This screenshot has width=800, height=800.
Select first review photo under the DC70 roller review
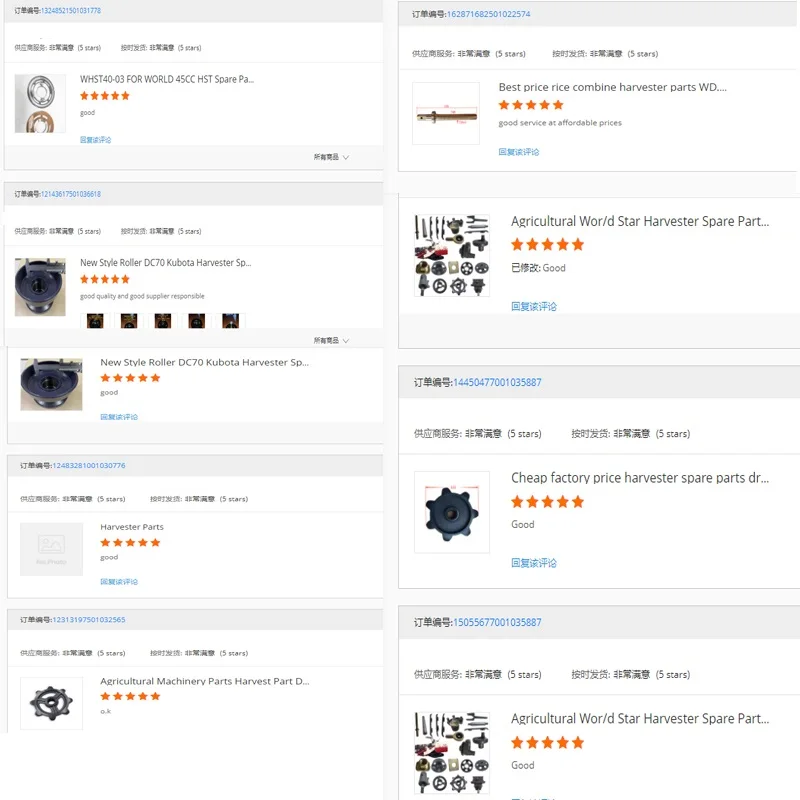[x=95, y=321]
